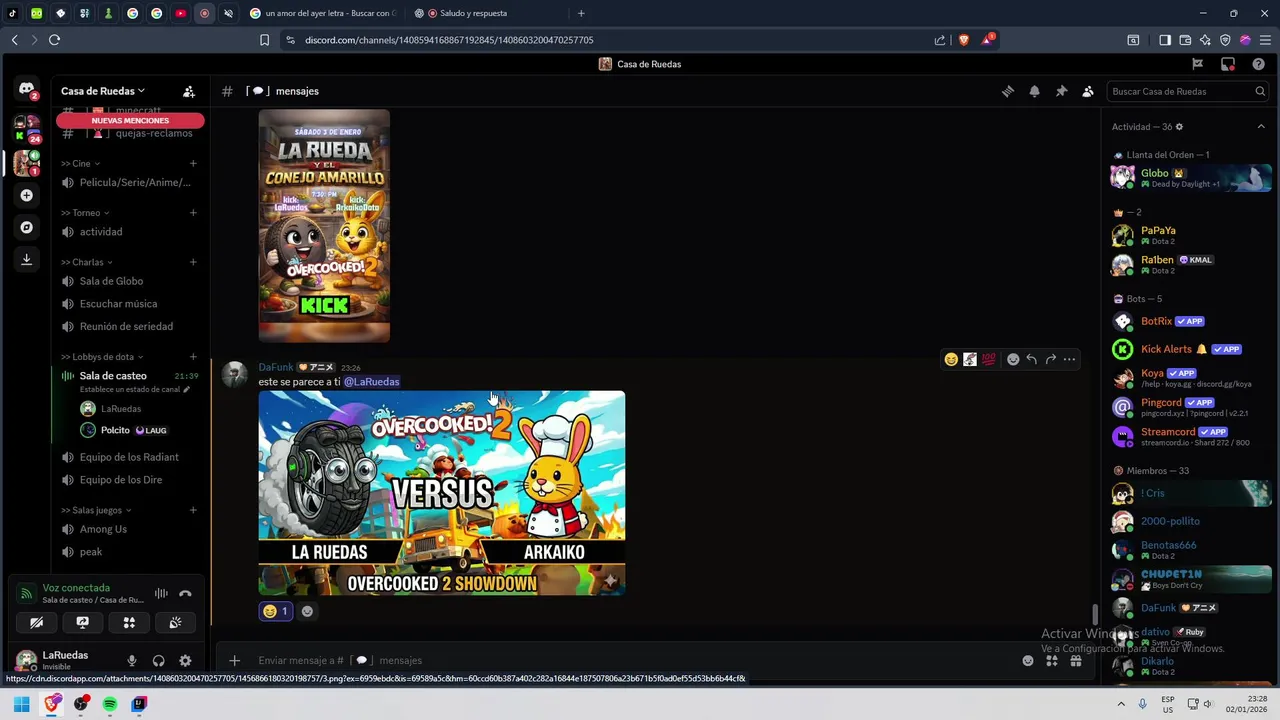Toggle the member list icon

1088,91
